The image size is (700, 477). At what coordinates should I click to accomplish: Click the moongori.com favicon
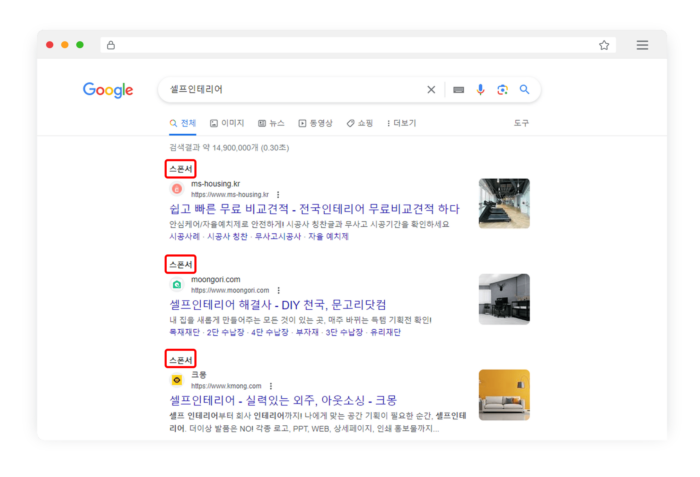[177, 285]
